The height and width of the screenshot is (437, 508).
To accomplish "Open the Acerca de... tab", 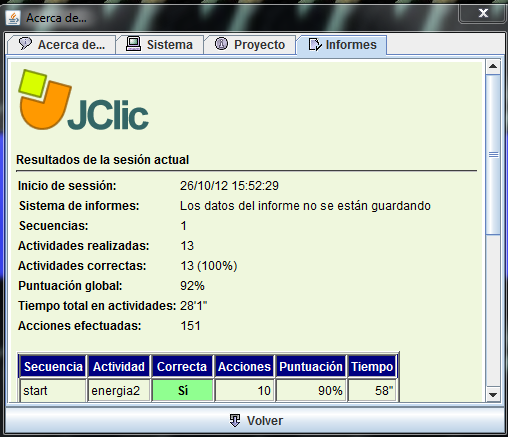I will [x=62, y=45].
